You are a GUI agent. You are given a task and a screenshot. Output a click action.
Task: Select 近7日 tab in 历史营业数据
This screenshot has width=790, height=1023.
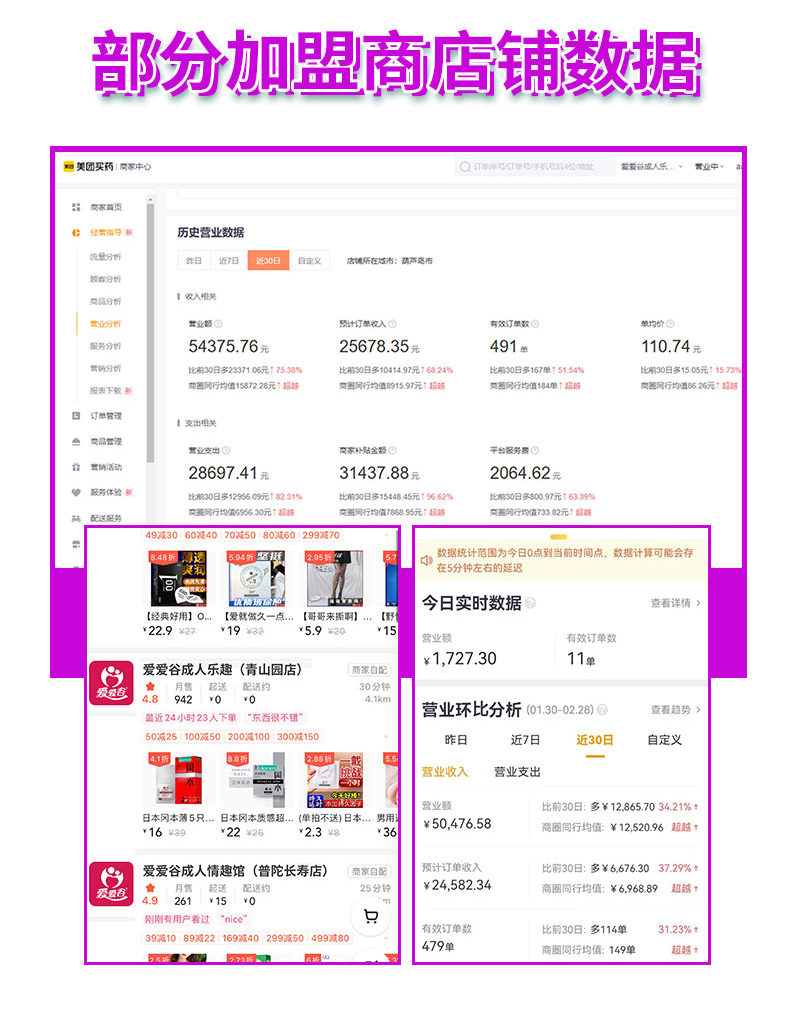coord(229,260)
